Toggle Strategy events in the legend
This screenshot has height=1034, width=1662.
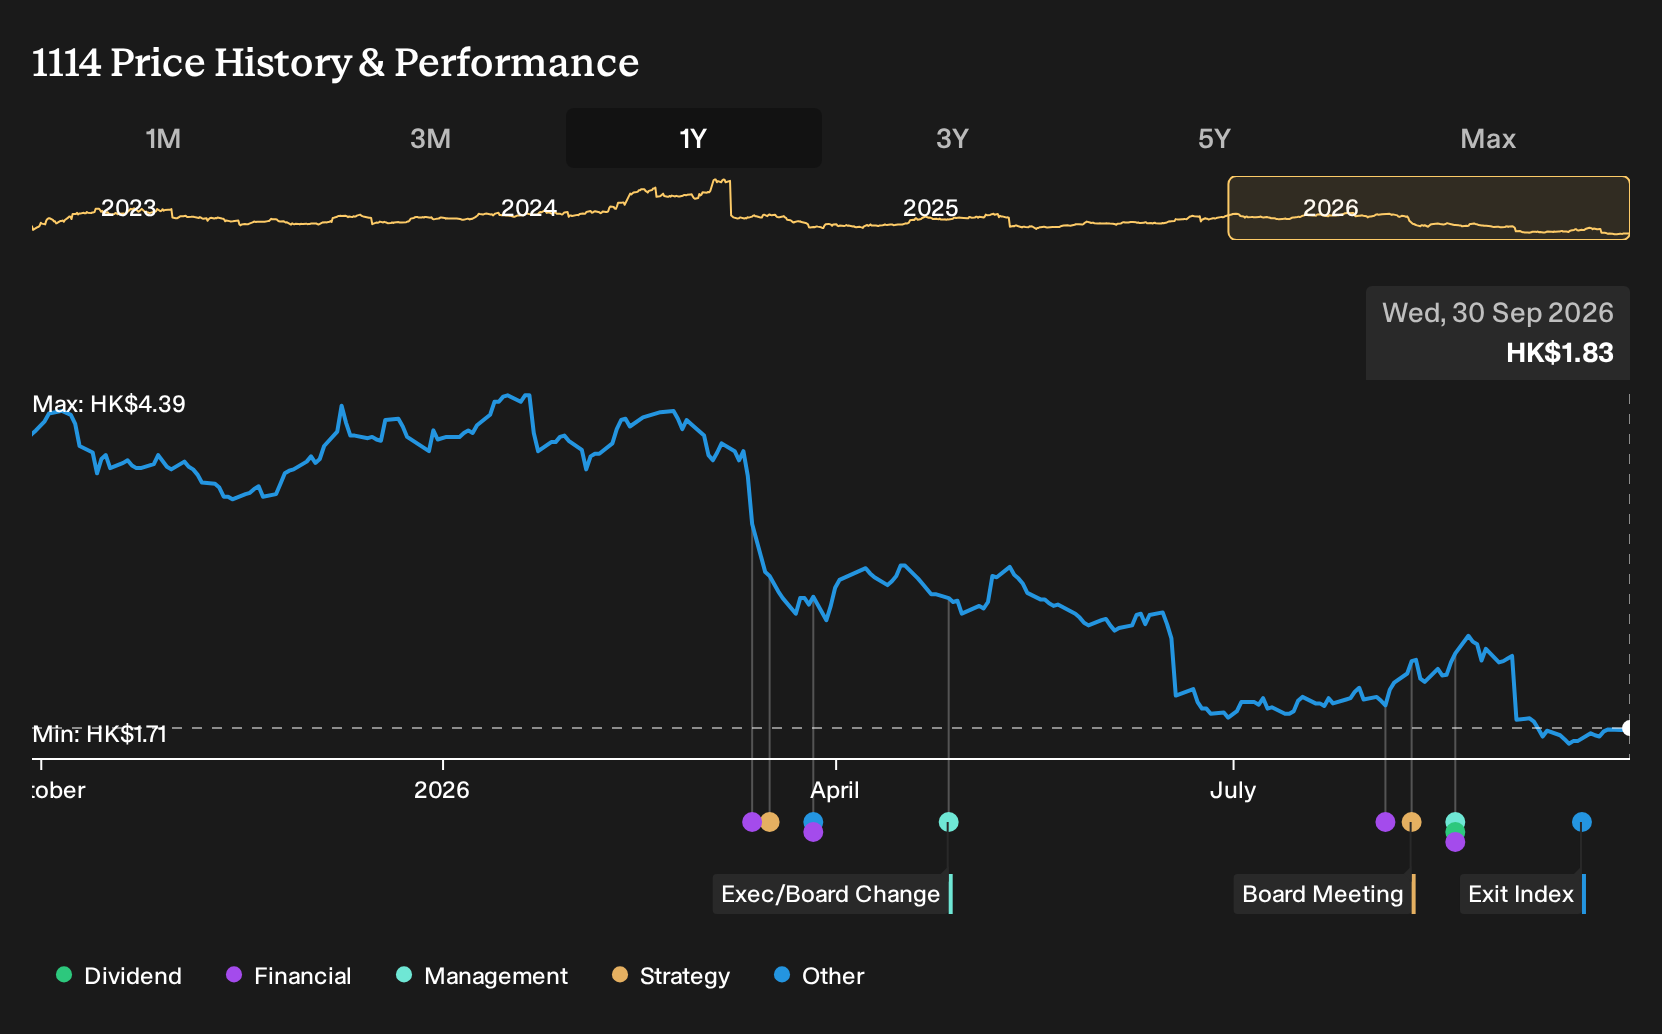pos(671,975)
